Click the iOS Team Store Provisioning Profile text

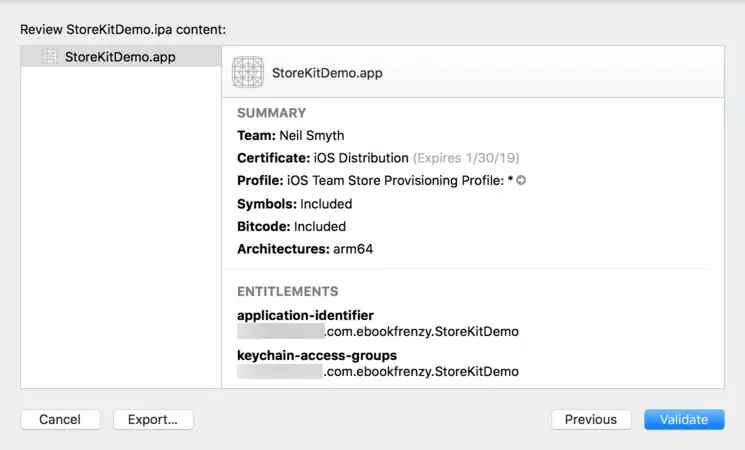[x=395, y=181]
